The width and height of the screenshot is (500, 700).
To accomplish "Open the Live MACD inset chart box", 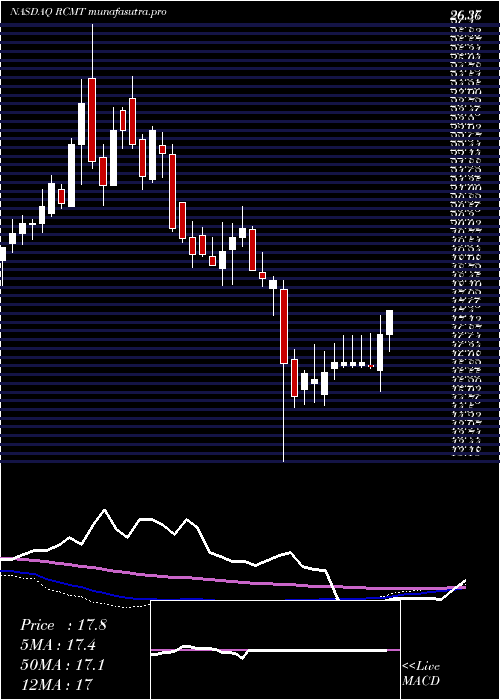I will 275,650.
